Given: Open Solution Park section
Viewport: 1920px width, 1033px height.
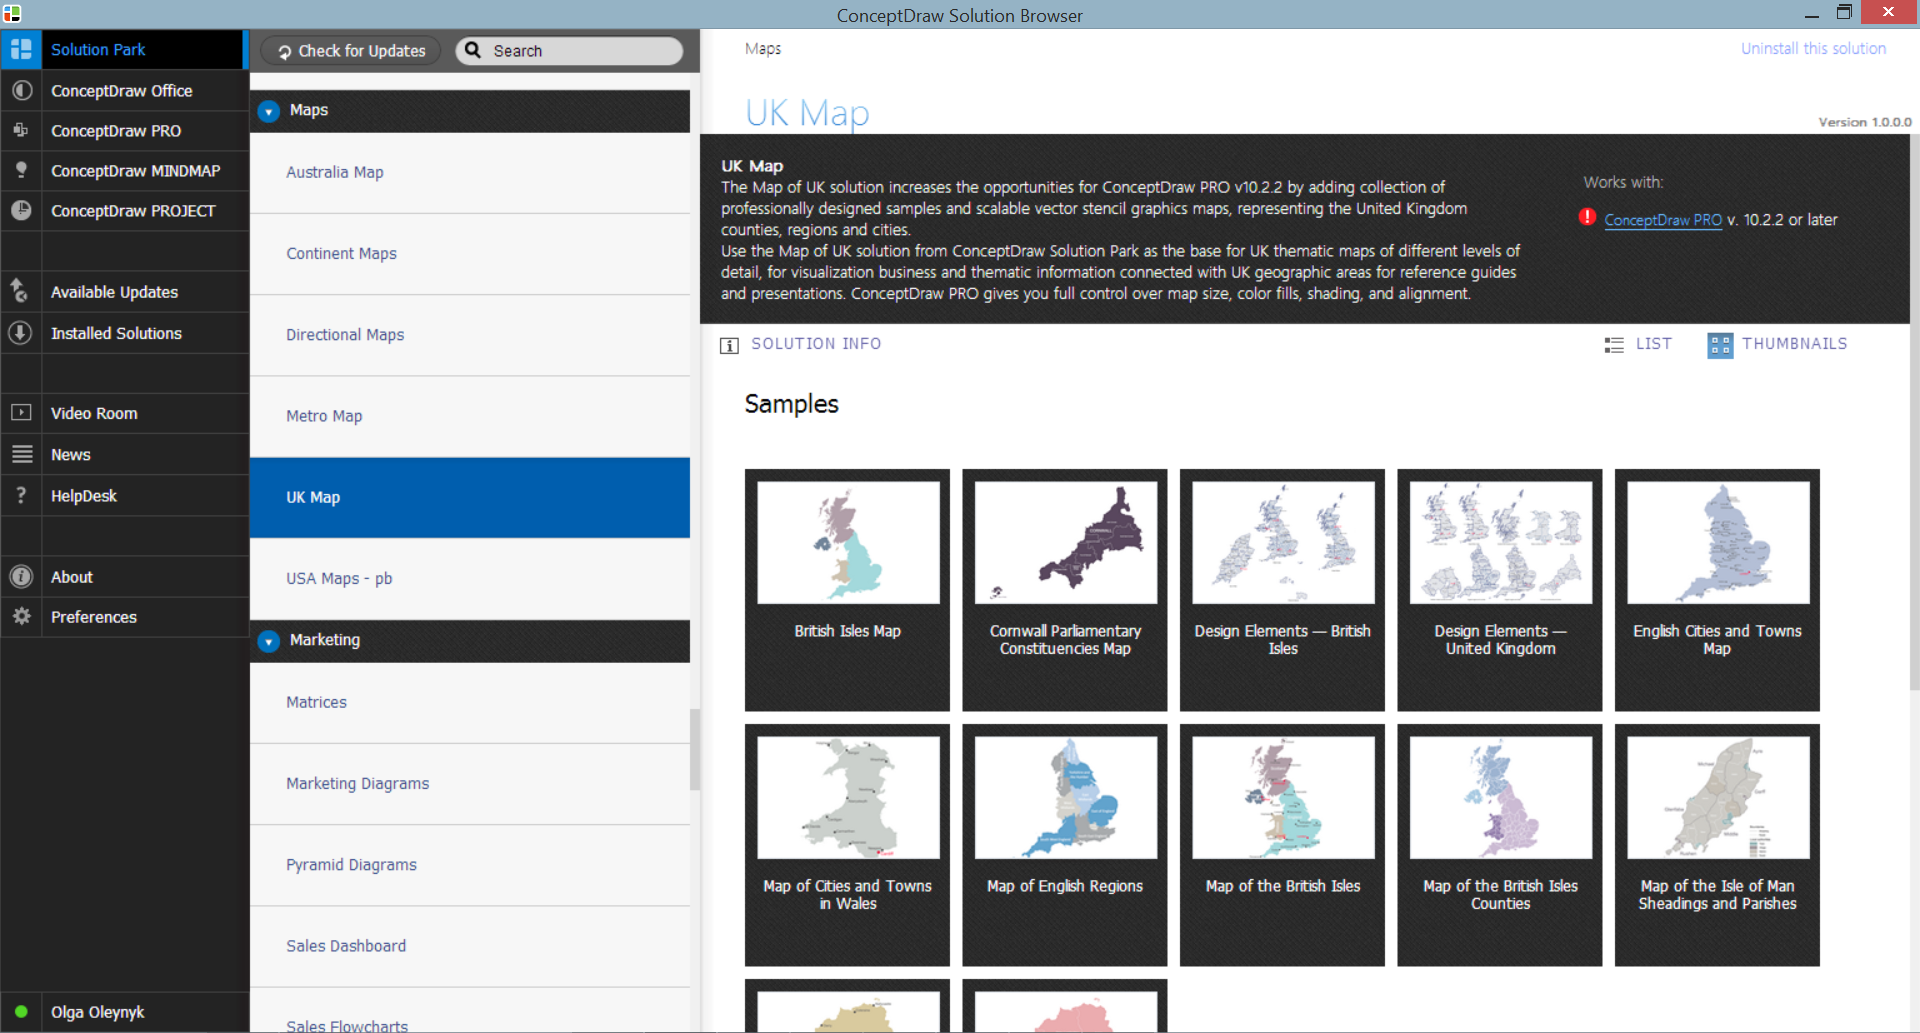Looking at the screenshot, I should [122, 49].
